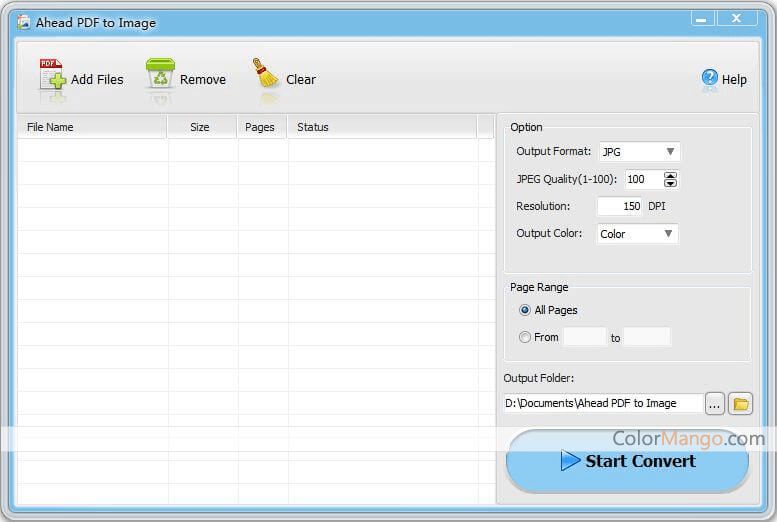Screen dimensions: 777x522
Task: Increase JPEG Quality with the up arrow
Action: click(x=670, y=175)
